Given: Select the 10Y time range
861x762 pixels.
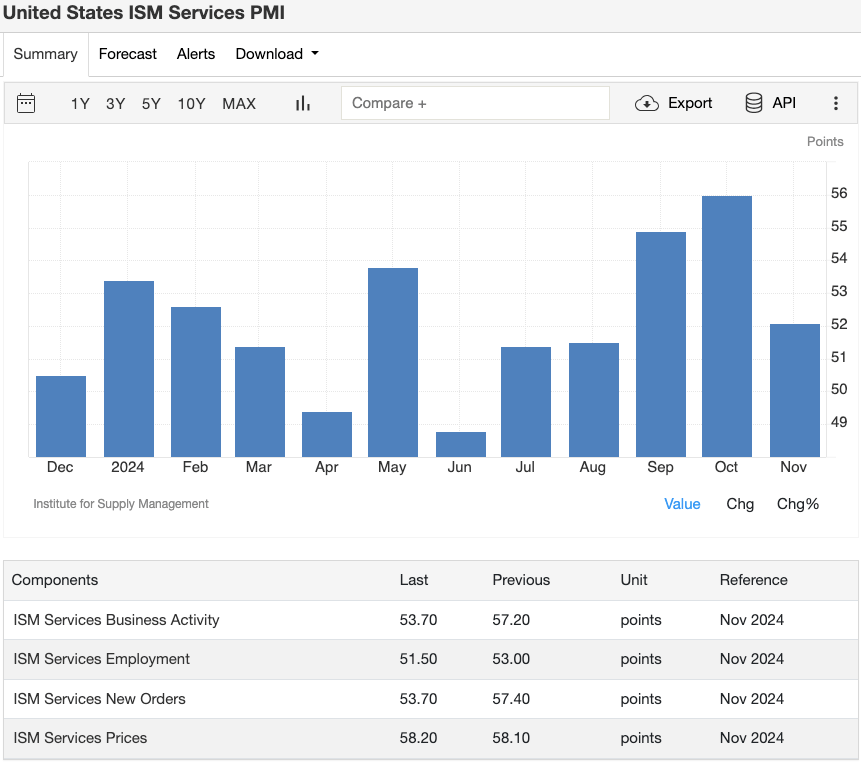Looking at the screenshot, I should [x=191, y=103].
